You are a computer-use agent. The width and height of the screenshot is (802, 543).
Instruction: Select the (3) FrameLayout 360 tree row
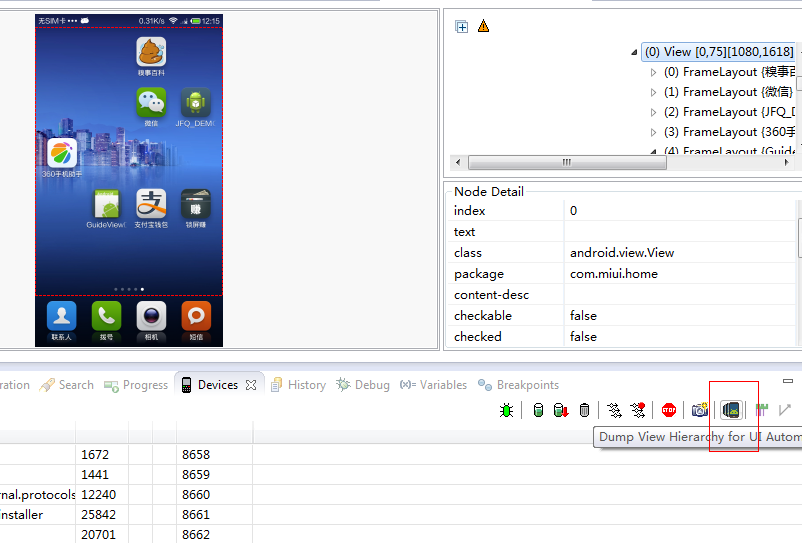(729, 132)
